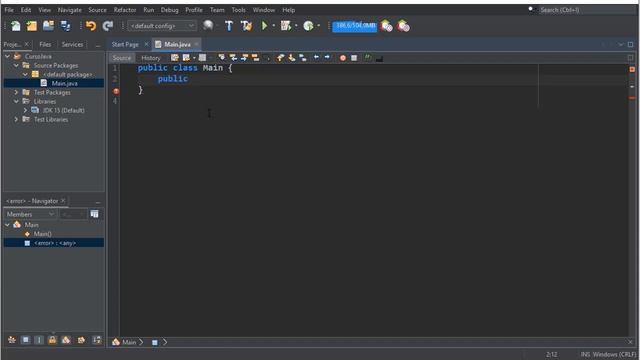Click the grey Redo arrow

coord(108,26)
